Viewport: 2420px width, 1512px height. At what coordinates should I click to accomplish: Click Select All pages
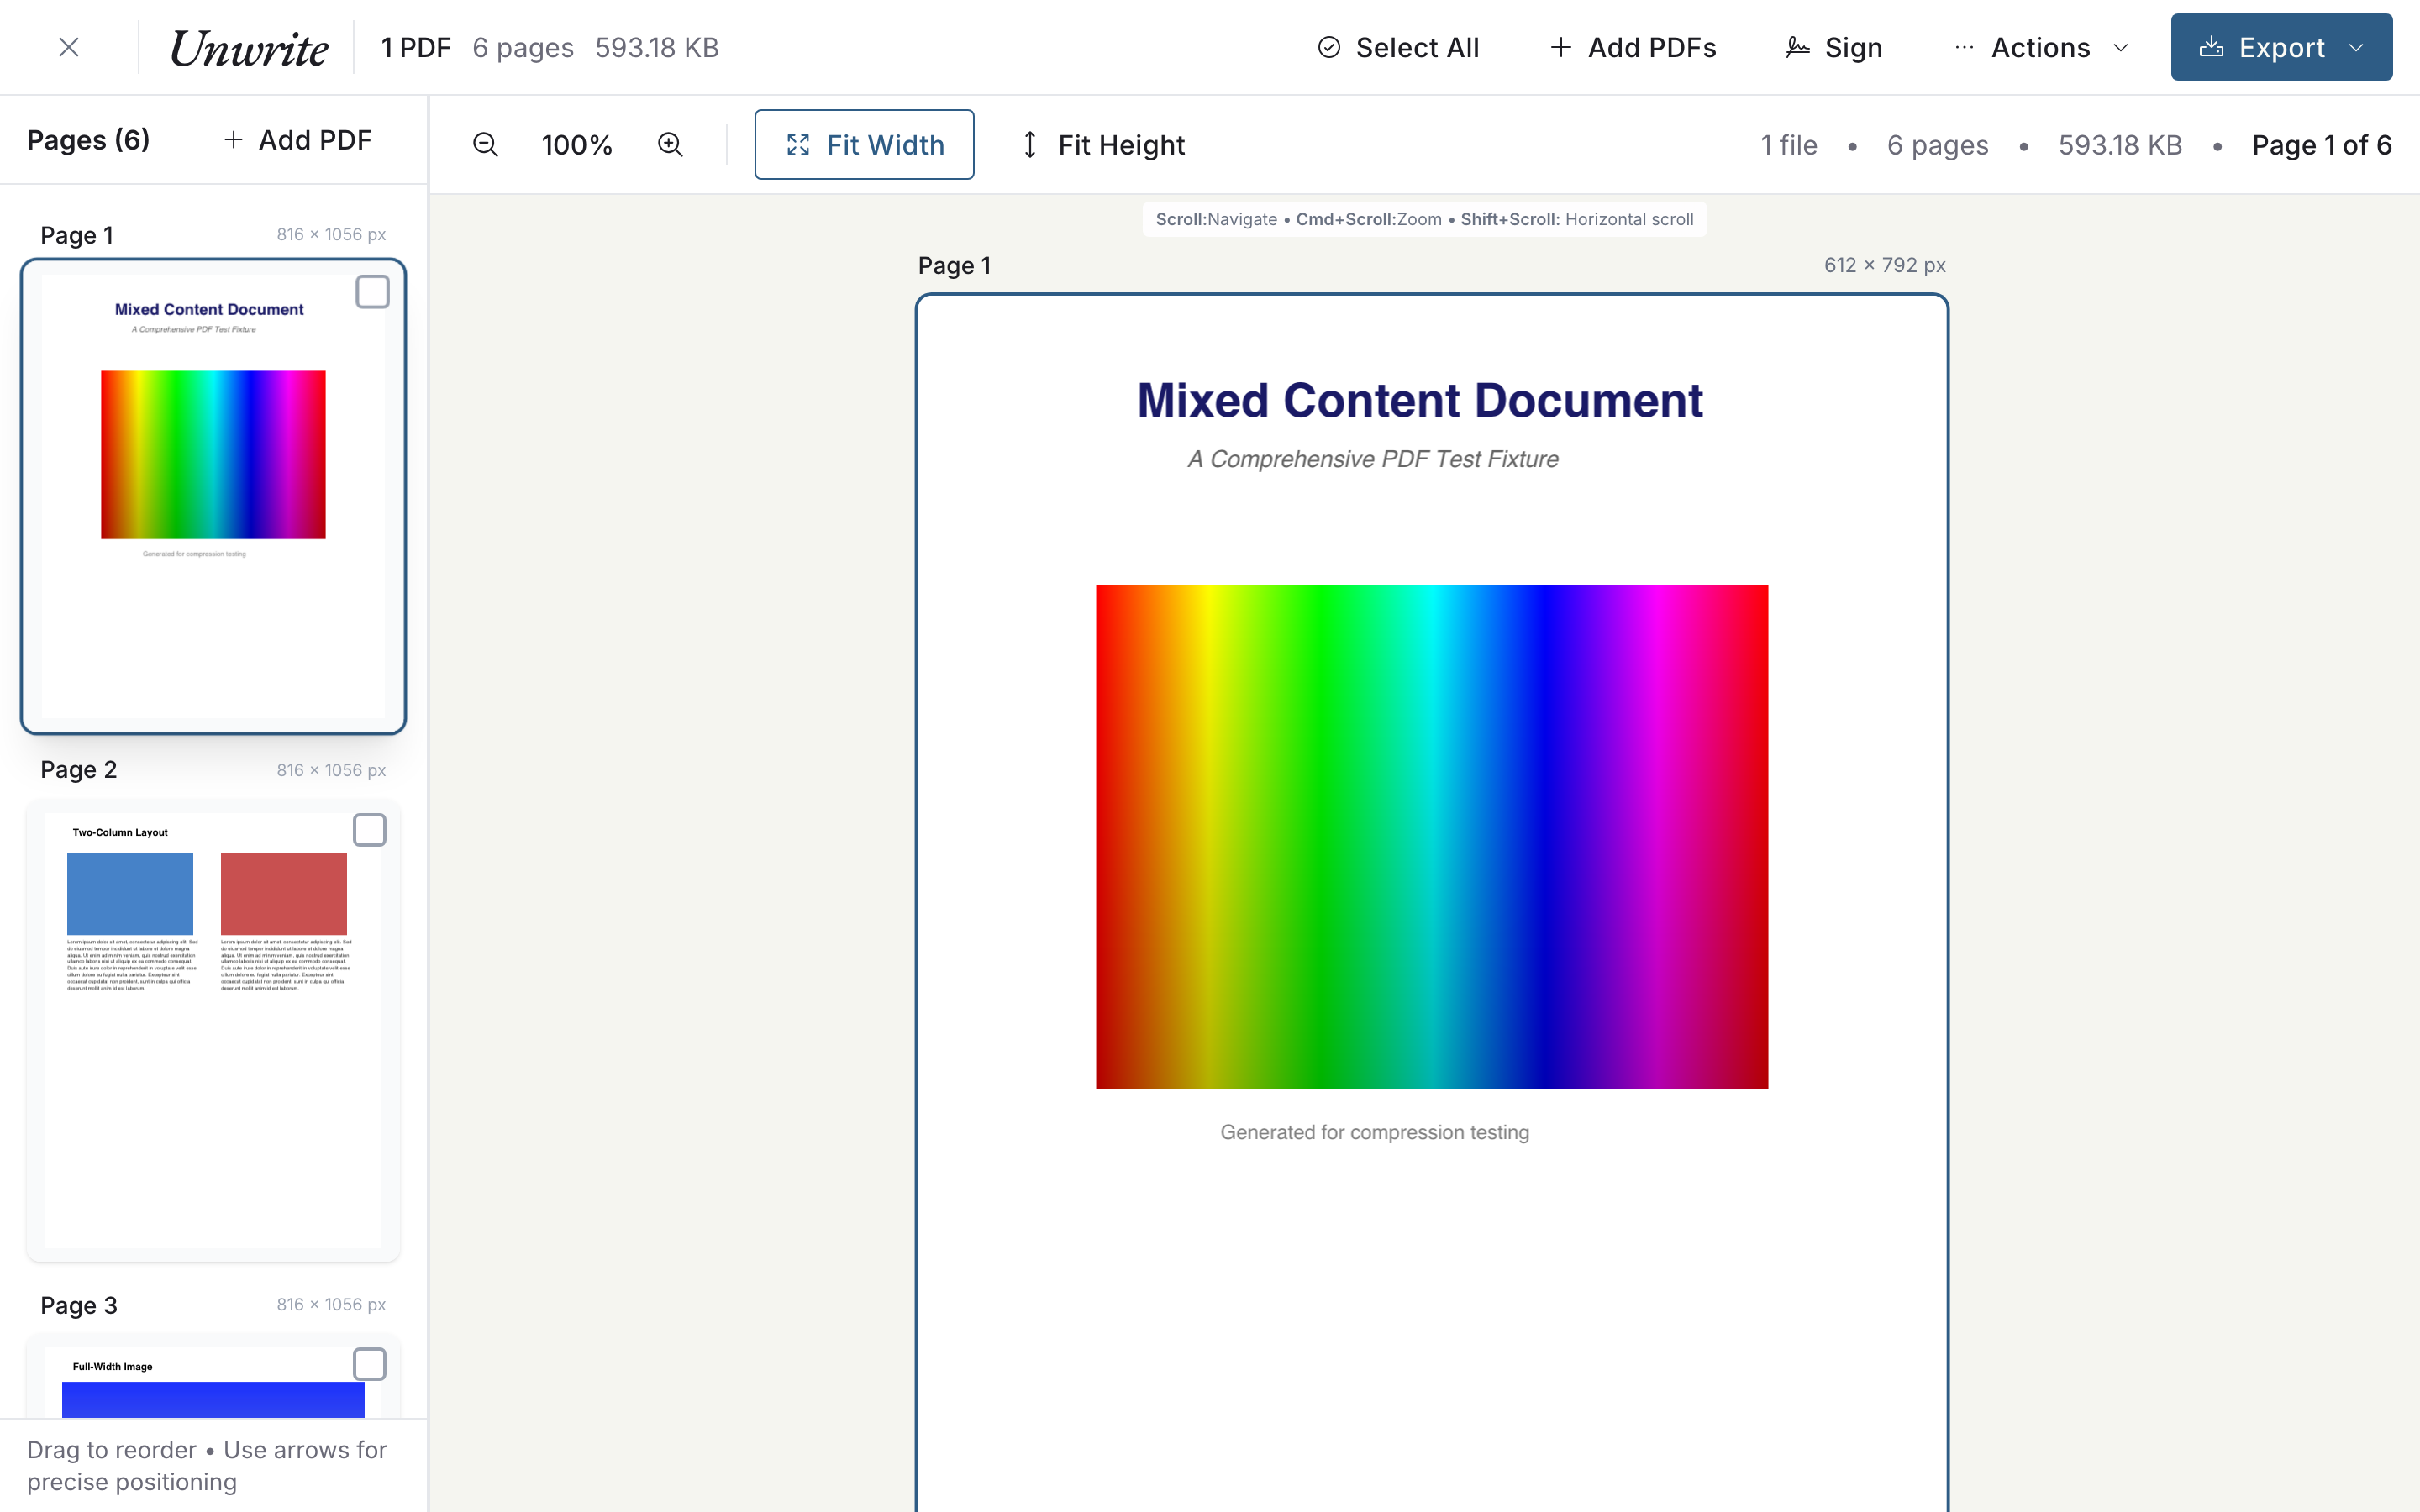point(1398,47)
